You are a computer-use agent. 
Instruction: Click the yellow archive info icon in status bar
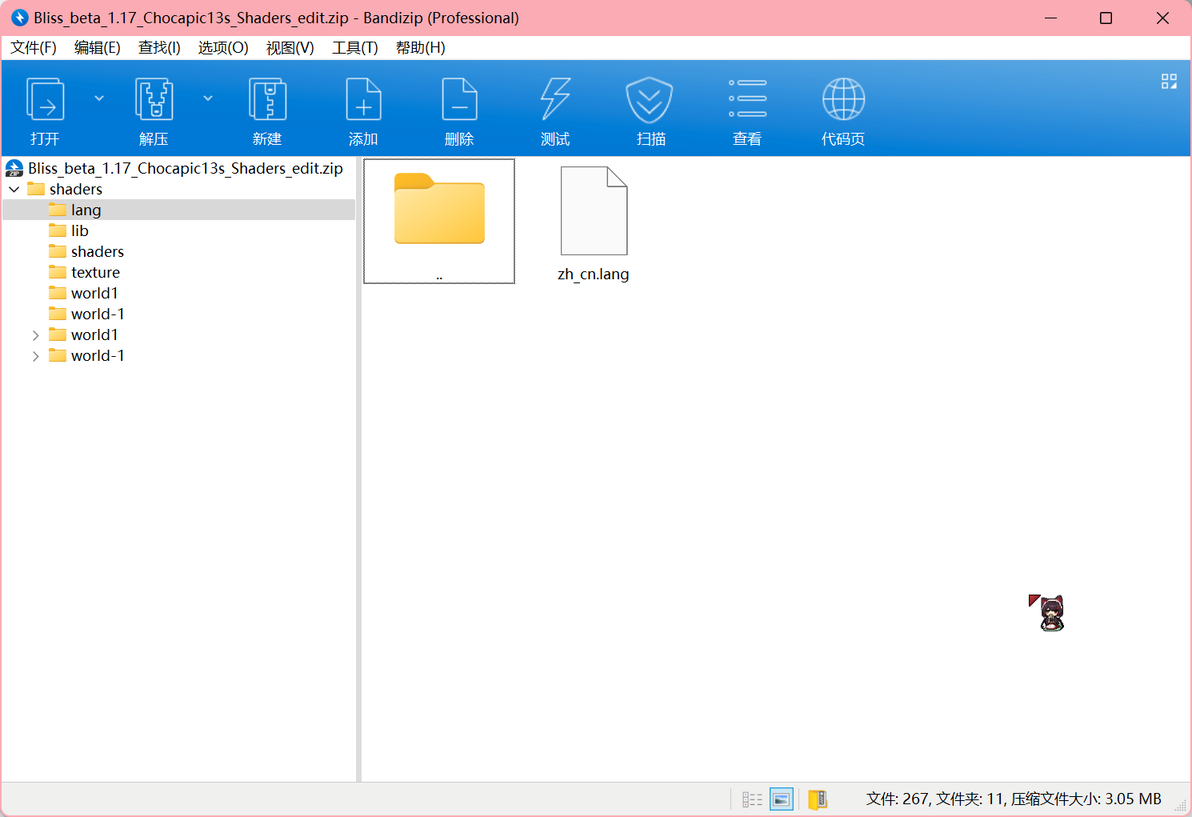817,799
